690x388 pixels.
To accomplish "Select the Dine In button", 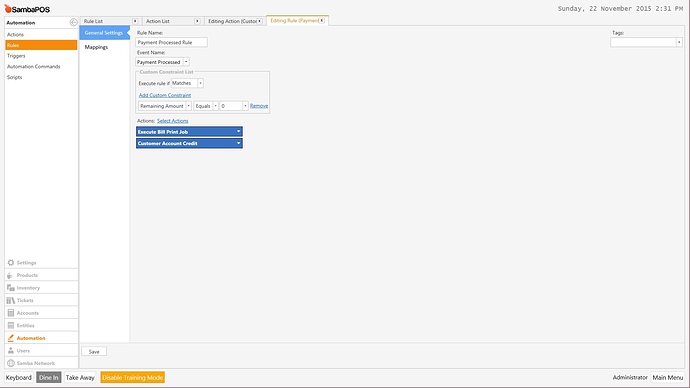I will click(48, 377).
